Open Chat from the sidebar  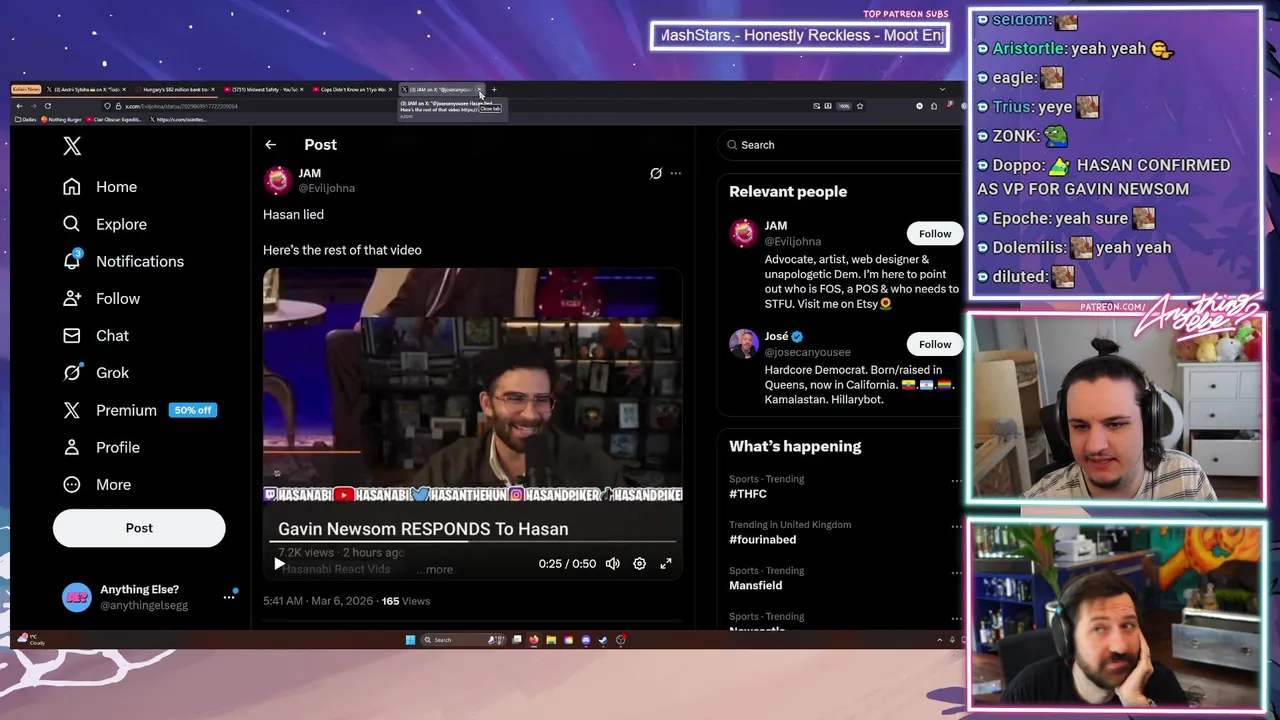(x=96, y=335)
